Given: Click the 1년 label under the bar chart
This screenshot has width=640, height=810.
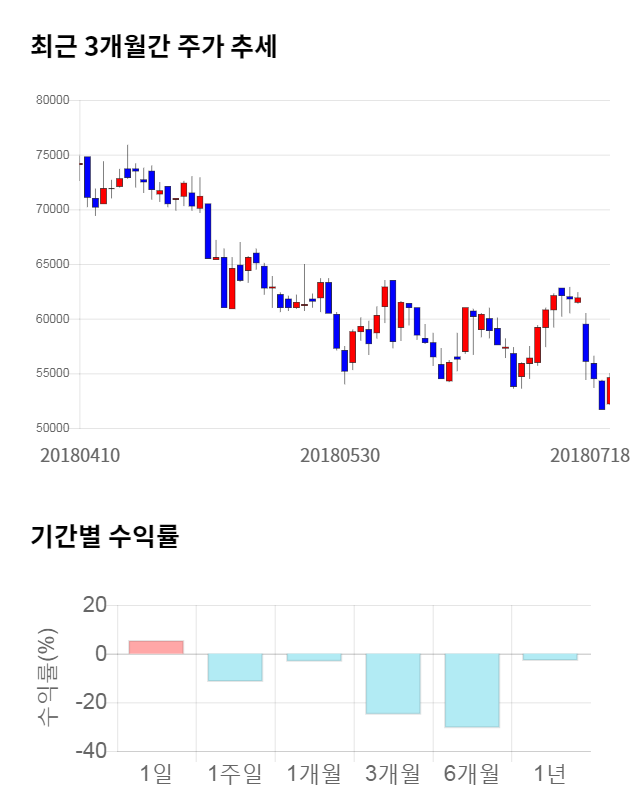Looking at the screenshot, I should pos(550,773).
